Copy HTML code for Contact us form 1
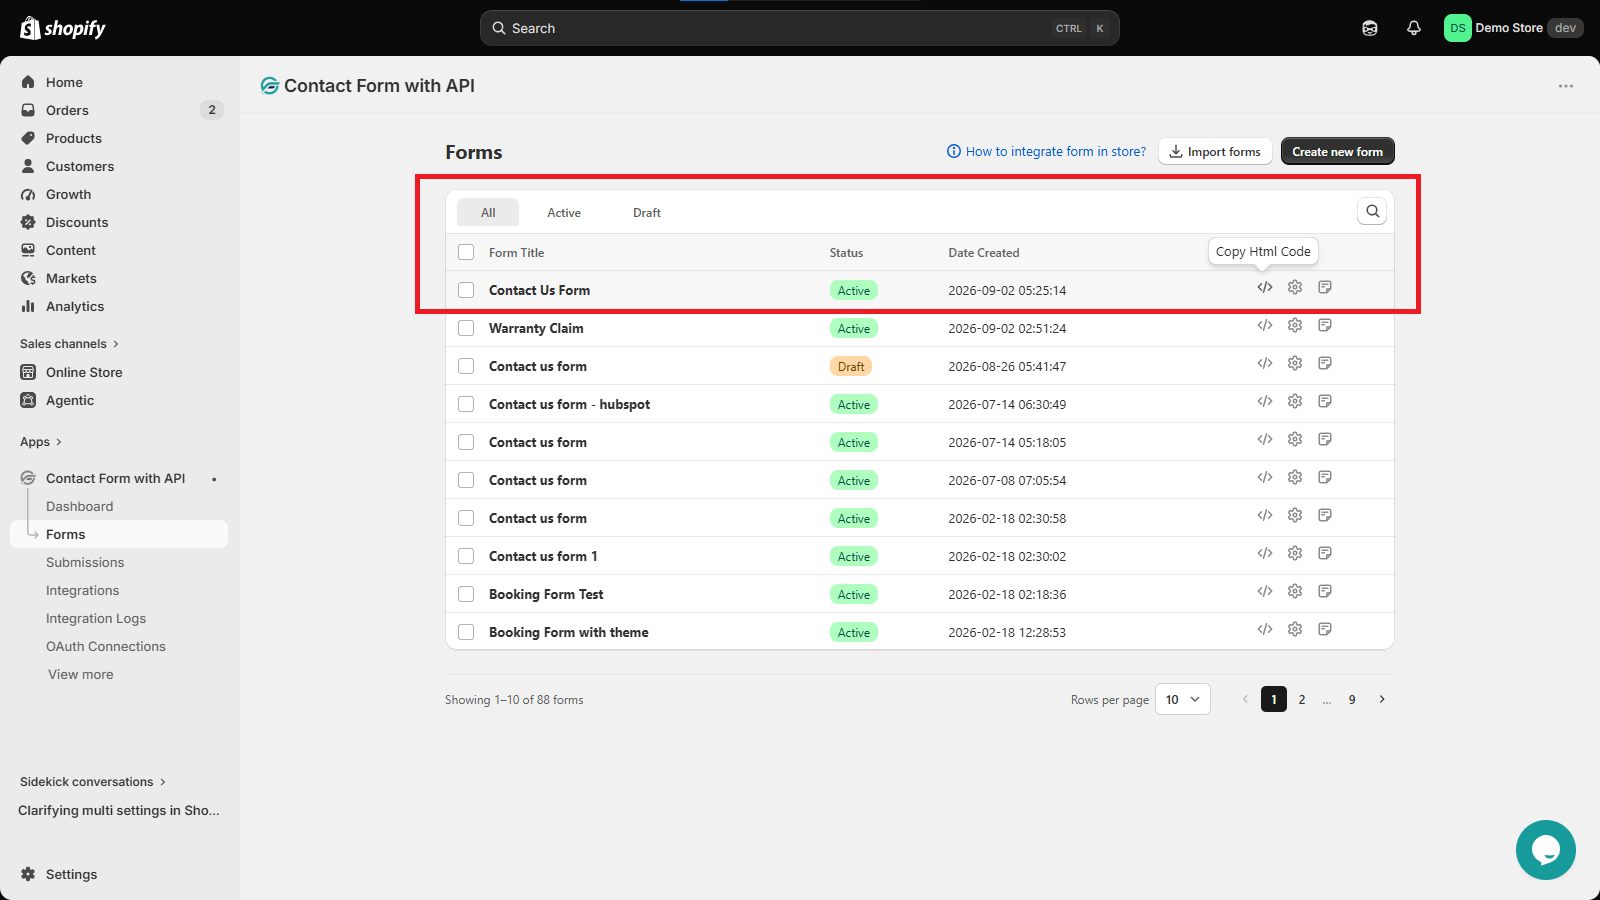 pyautogui.click(x=1265, y=553)
